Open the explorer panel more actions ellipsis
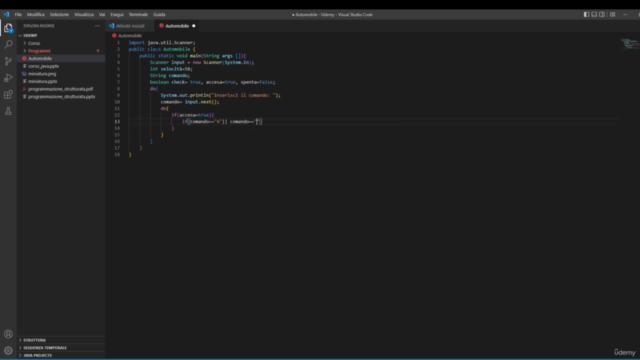 click(97, 26)
